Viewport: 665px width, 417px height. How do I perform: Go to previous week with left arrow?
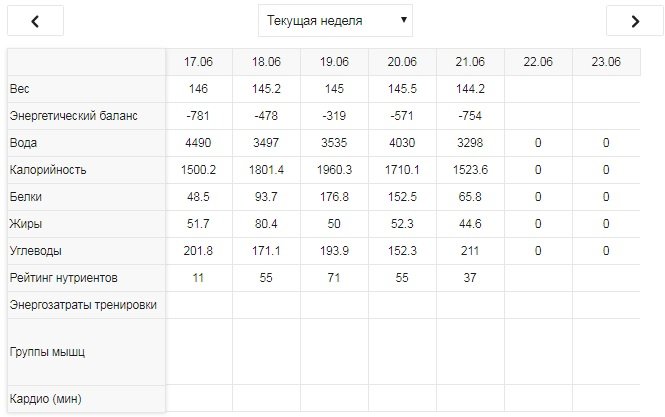coord(35,20)
